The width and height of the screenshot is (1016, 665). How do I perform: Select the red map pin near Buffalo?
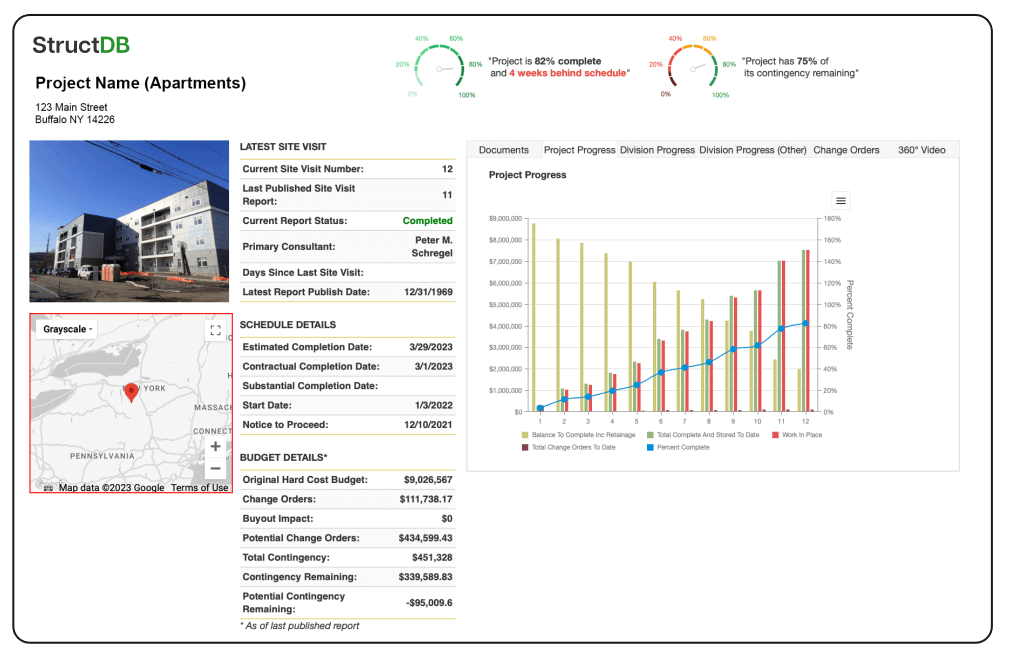[x=132, y=391]
